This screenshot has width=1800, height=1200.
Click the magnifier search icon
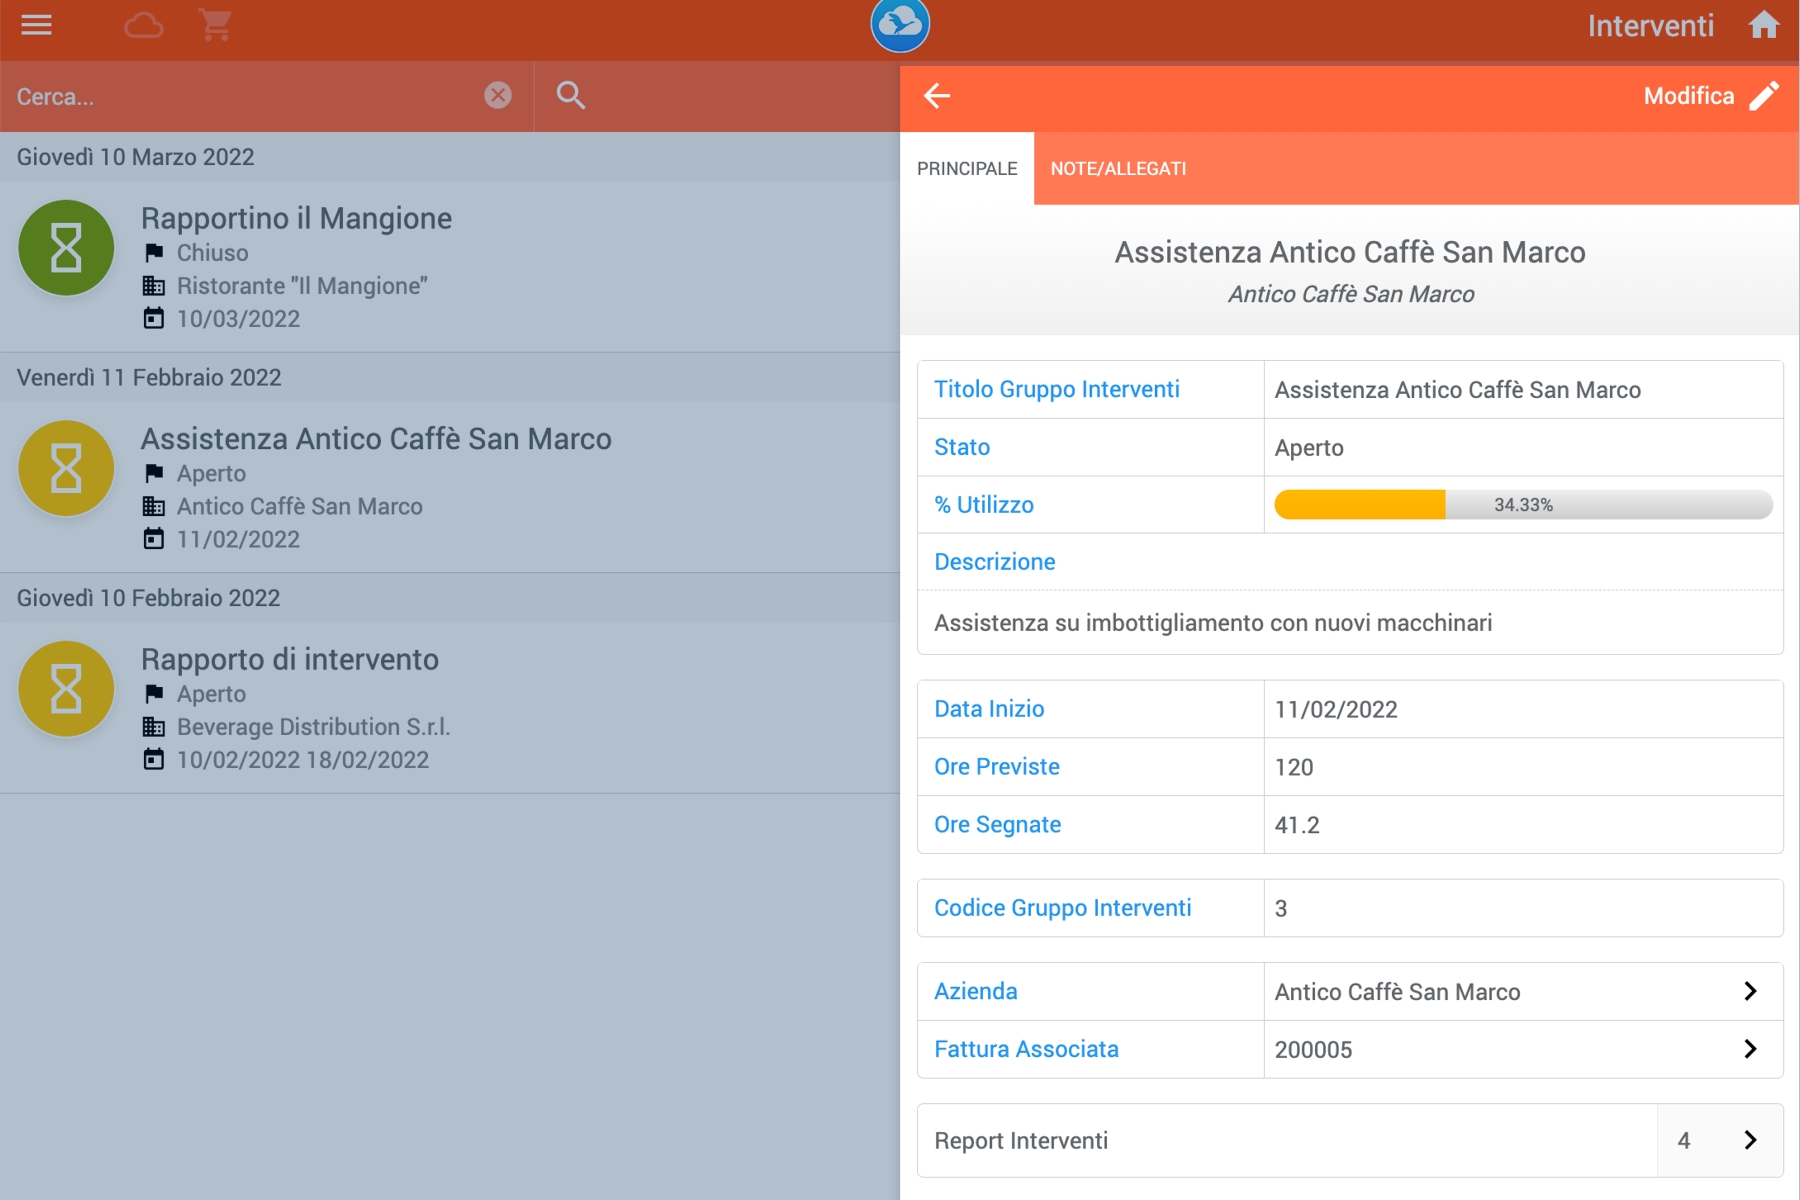(x=571, y=95)
